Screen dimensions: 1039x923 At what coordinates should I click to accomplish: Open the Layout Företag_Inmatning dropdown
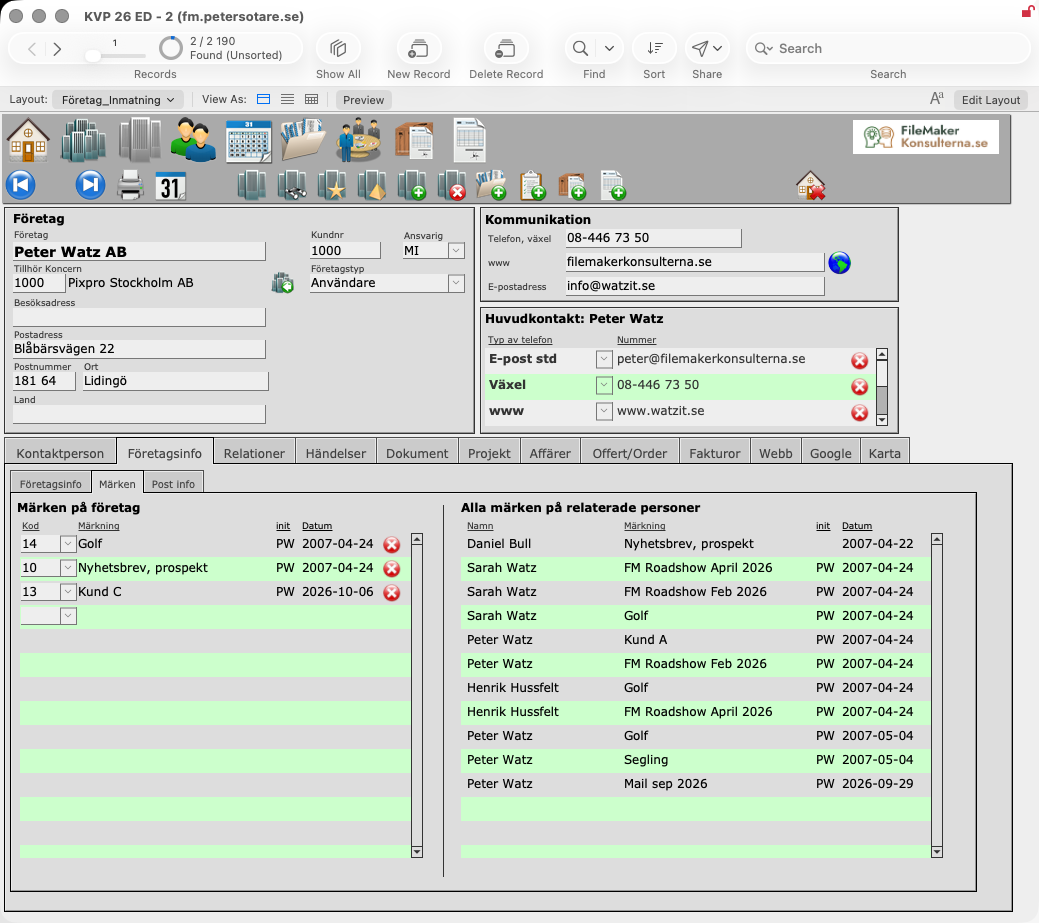pos(119,100)
